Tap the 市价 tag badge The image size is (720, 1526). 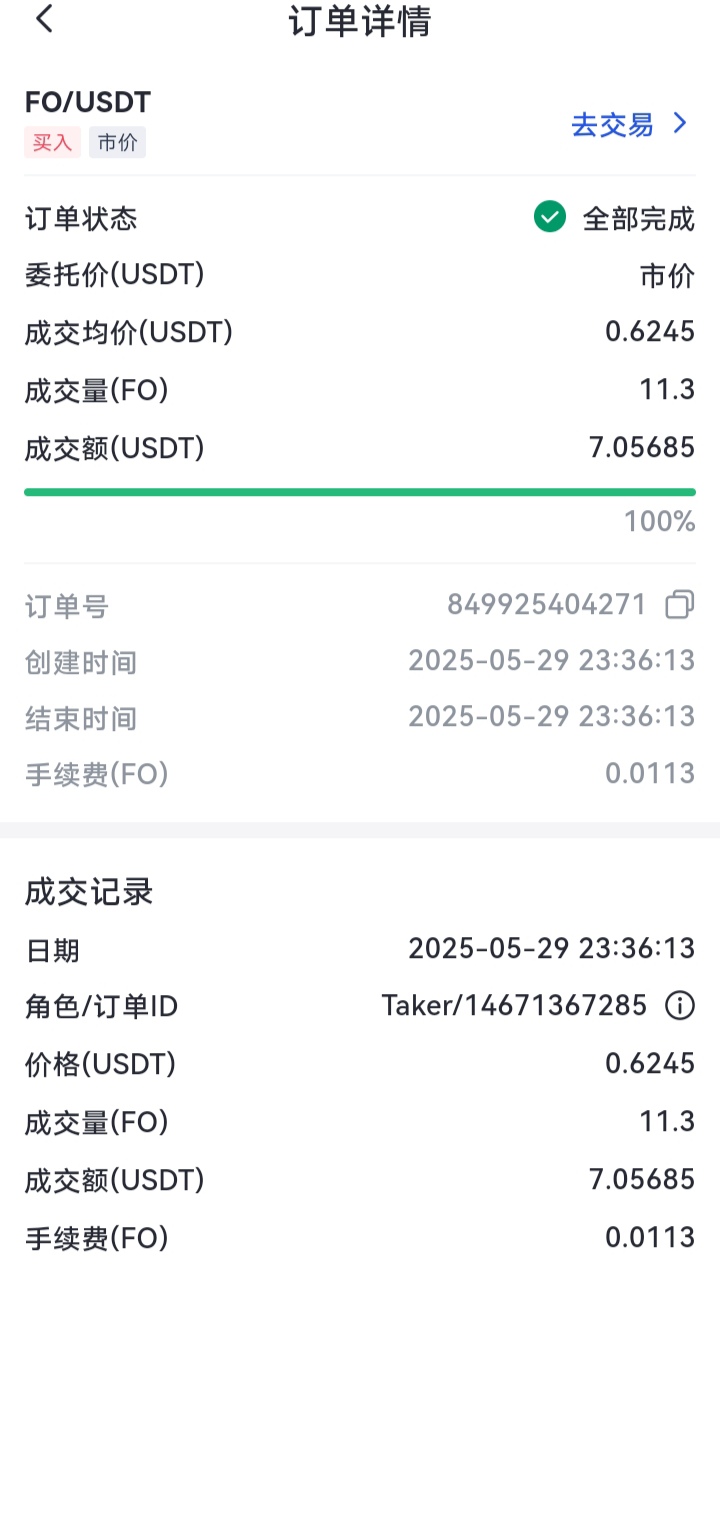117,143
